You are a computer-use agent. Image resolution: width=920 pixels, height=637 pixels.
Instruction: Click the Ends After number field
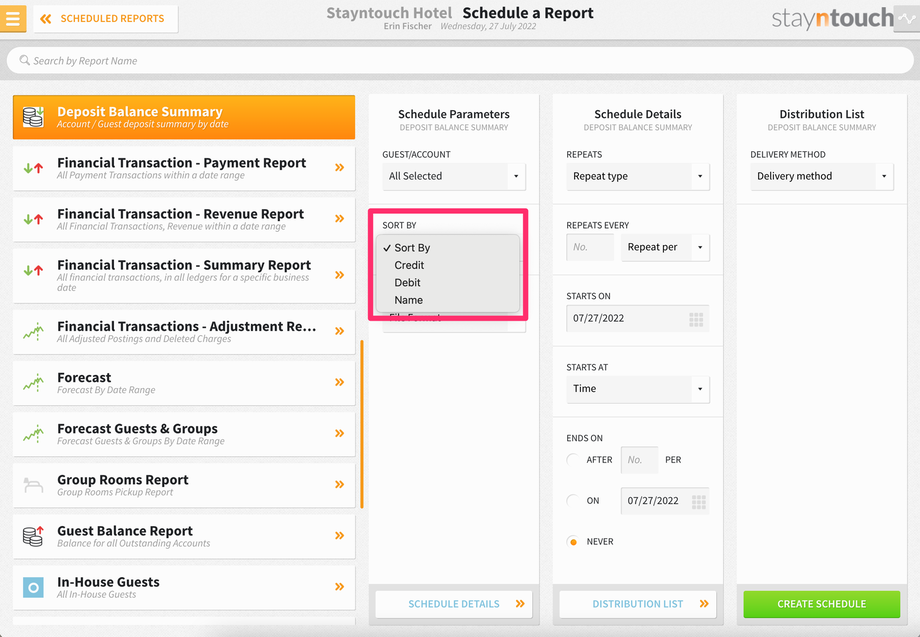coord(639,460)
